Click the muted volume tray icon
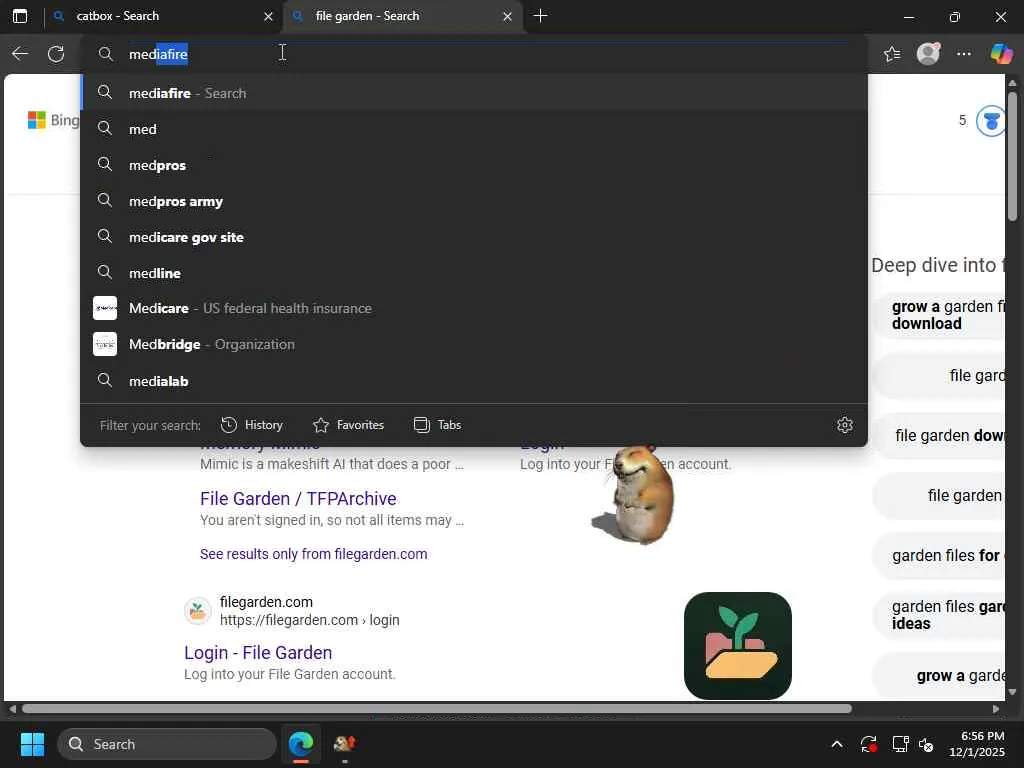Screen dimensions: 1024x768 [x=926, y=744]
